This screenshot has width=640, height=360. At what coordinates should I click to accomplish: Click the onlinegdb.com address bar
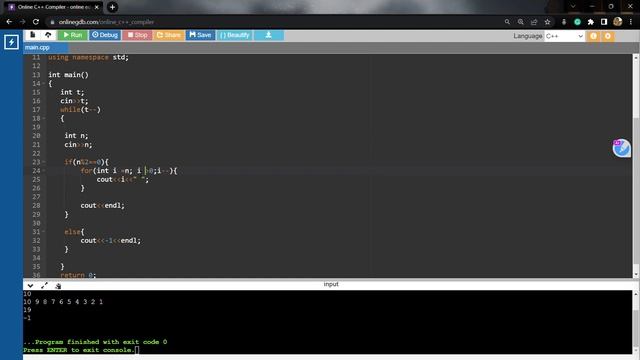(x=273, y=22)
